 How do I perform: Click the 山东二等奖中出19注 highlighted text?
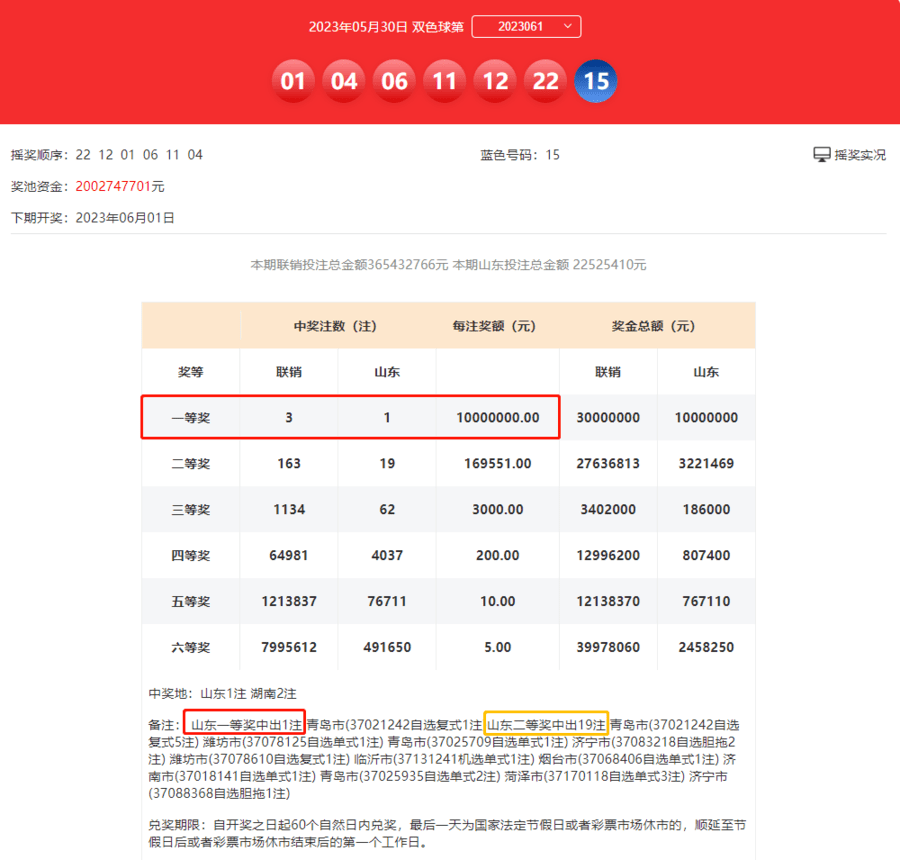pyautogui.click(x=546, y=724)
